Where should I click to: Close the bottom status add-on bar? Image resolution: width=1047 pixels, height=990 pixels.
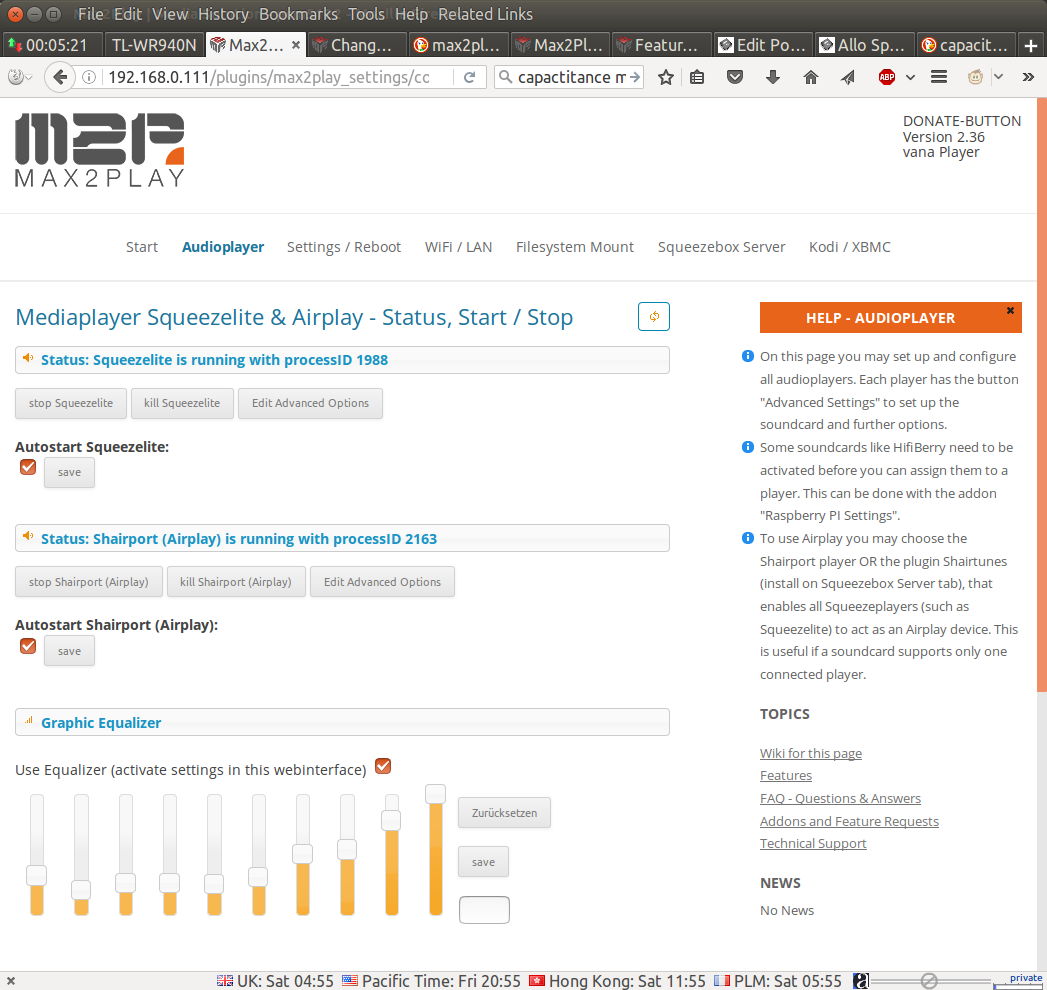click(11, 981)
